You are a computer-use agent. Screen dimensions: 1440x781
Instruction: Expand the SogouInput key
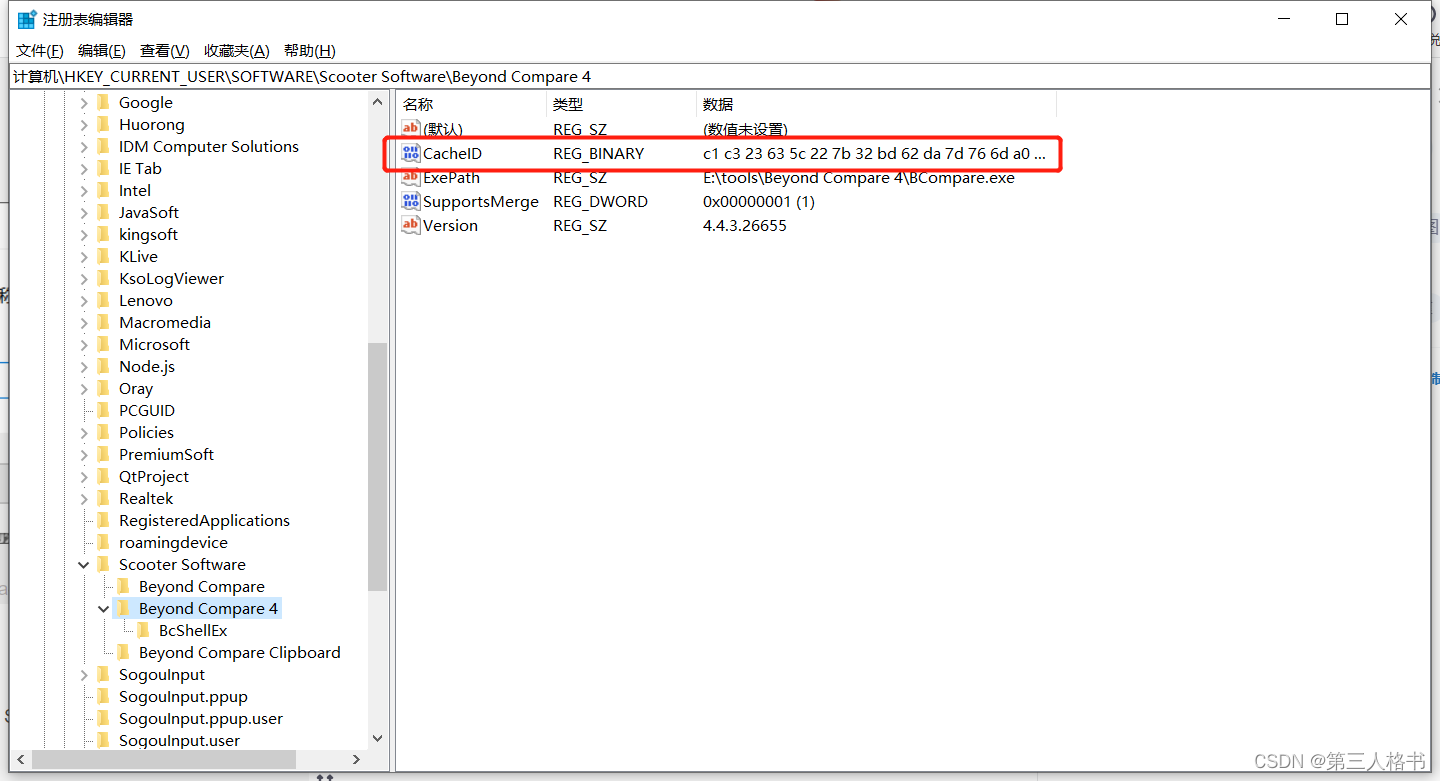click(x=85, y=675)
